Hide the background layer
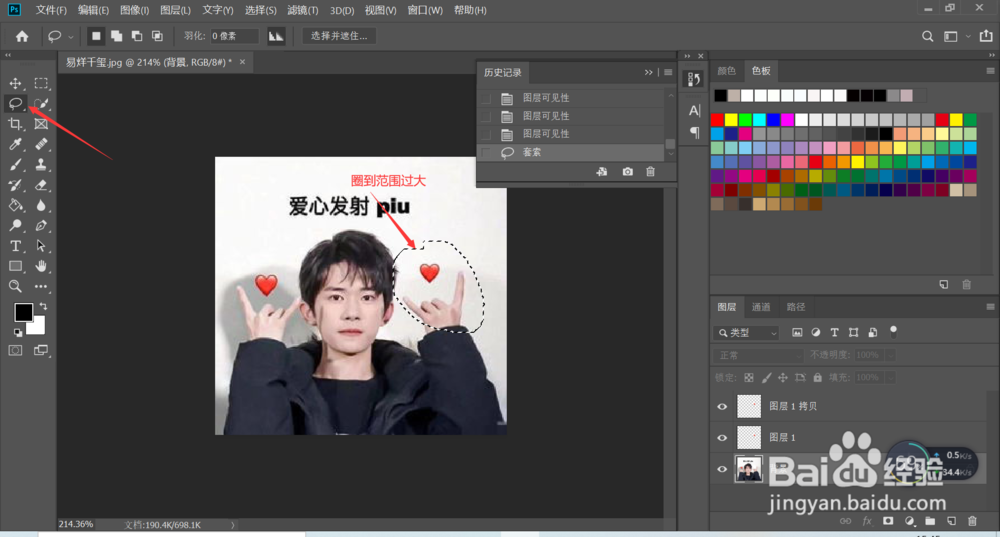 pyautogui.click(x=722, y=469)
